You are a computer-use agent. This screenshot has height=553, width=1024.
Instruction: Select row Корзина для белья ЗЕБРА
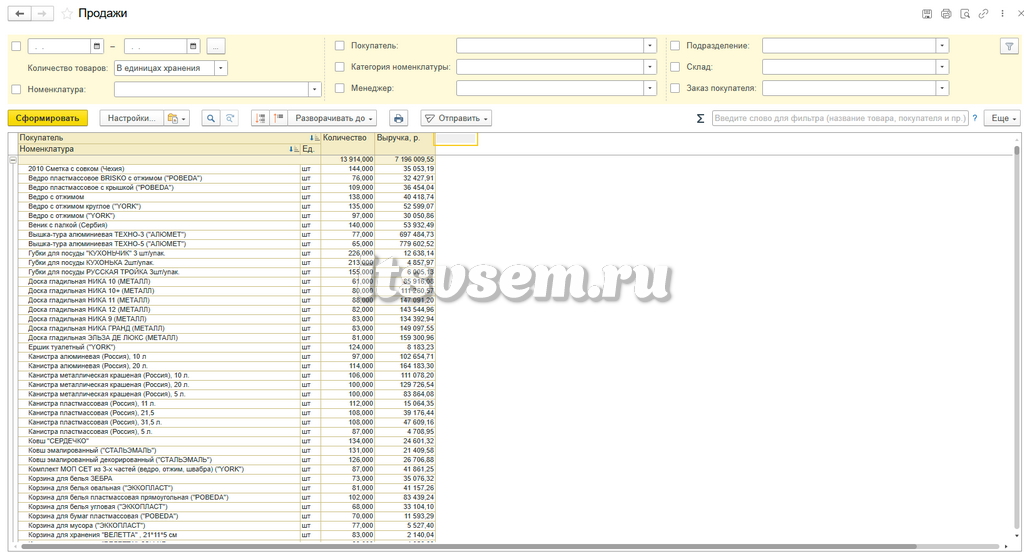pyautogui.click(x=227, y=479)
